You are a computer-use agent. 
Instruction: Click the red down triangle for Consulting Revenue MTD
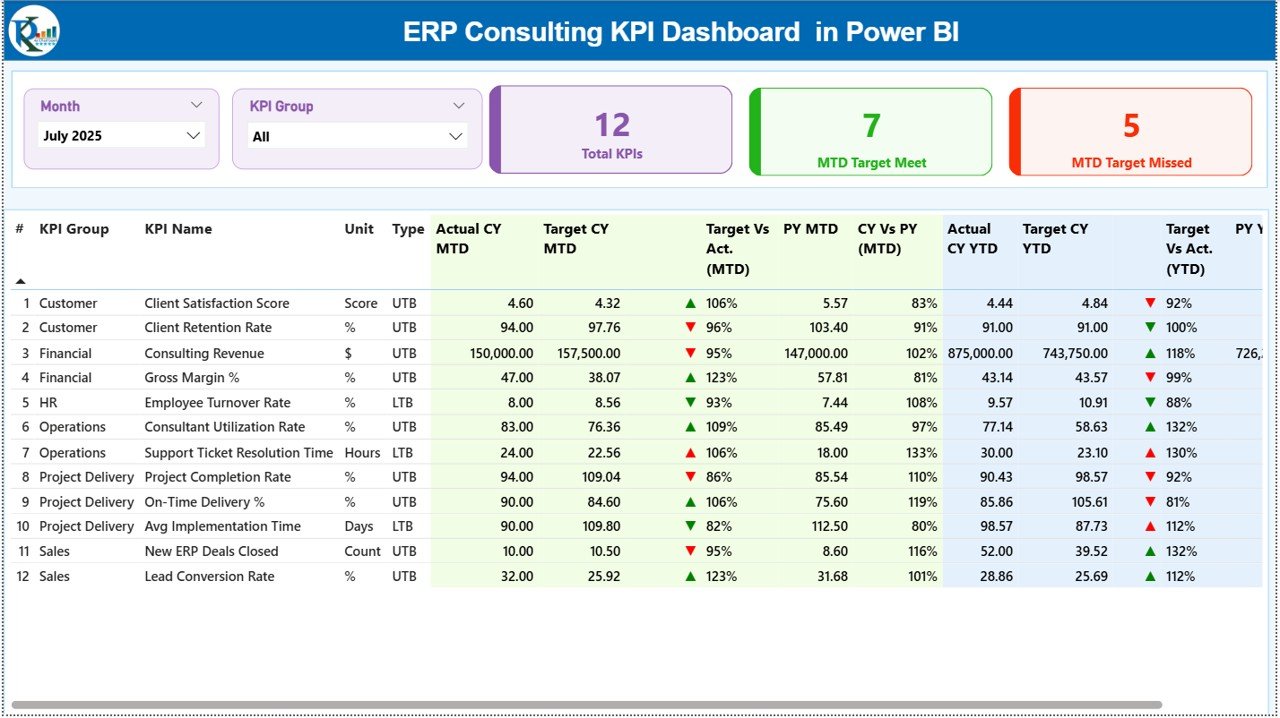tap(688, 352)
